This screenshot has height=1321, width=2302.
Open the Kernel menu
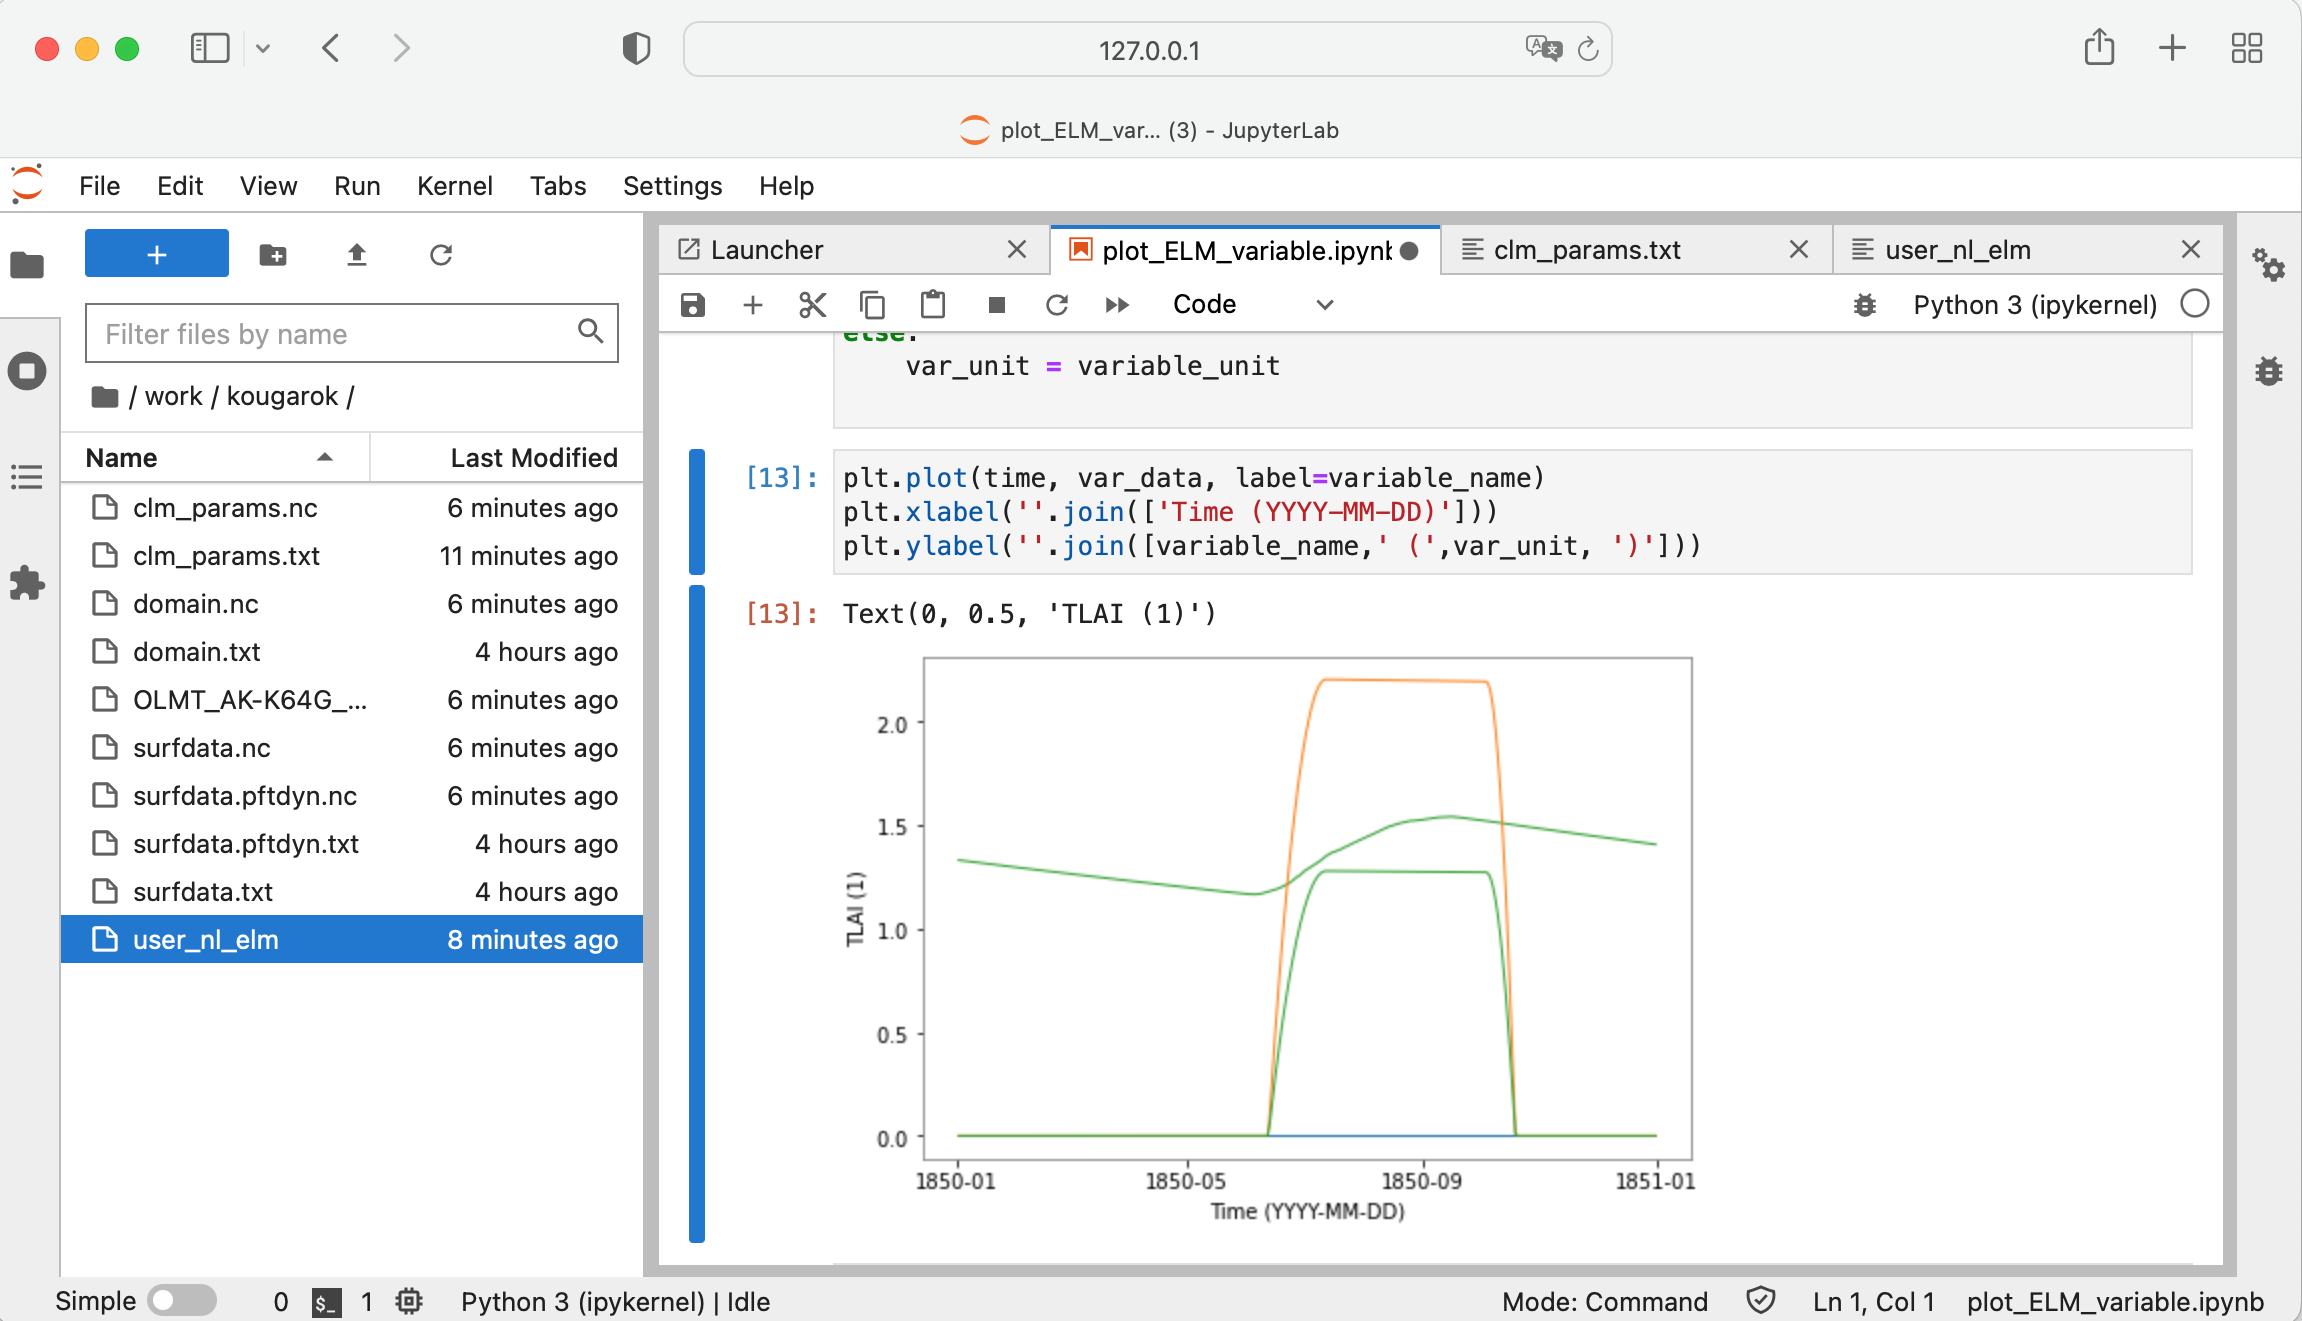(454, 186)
